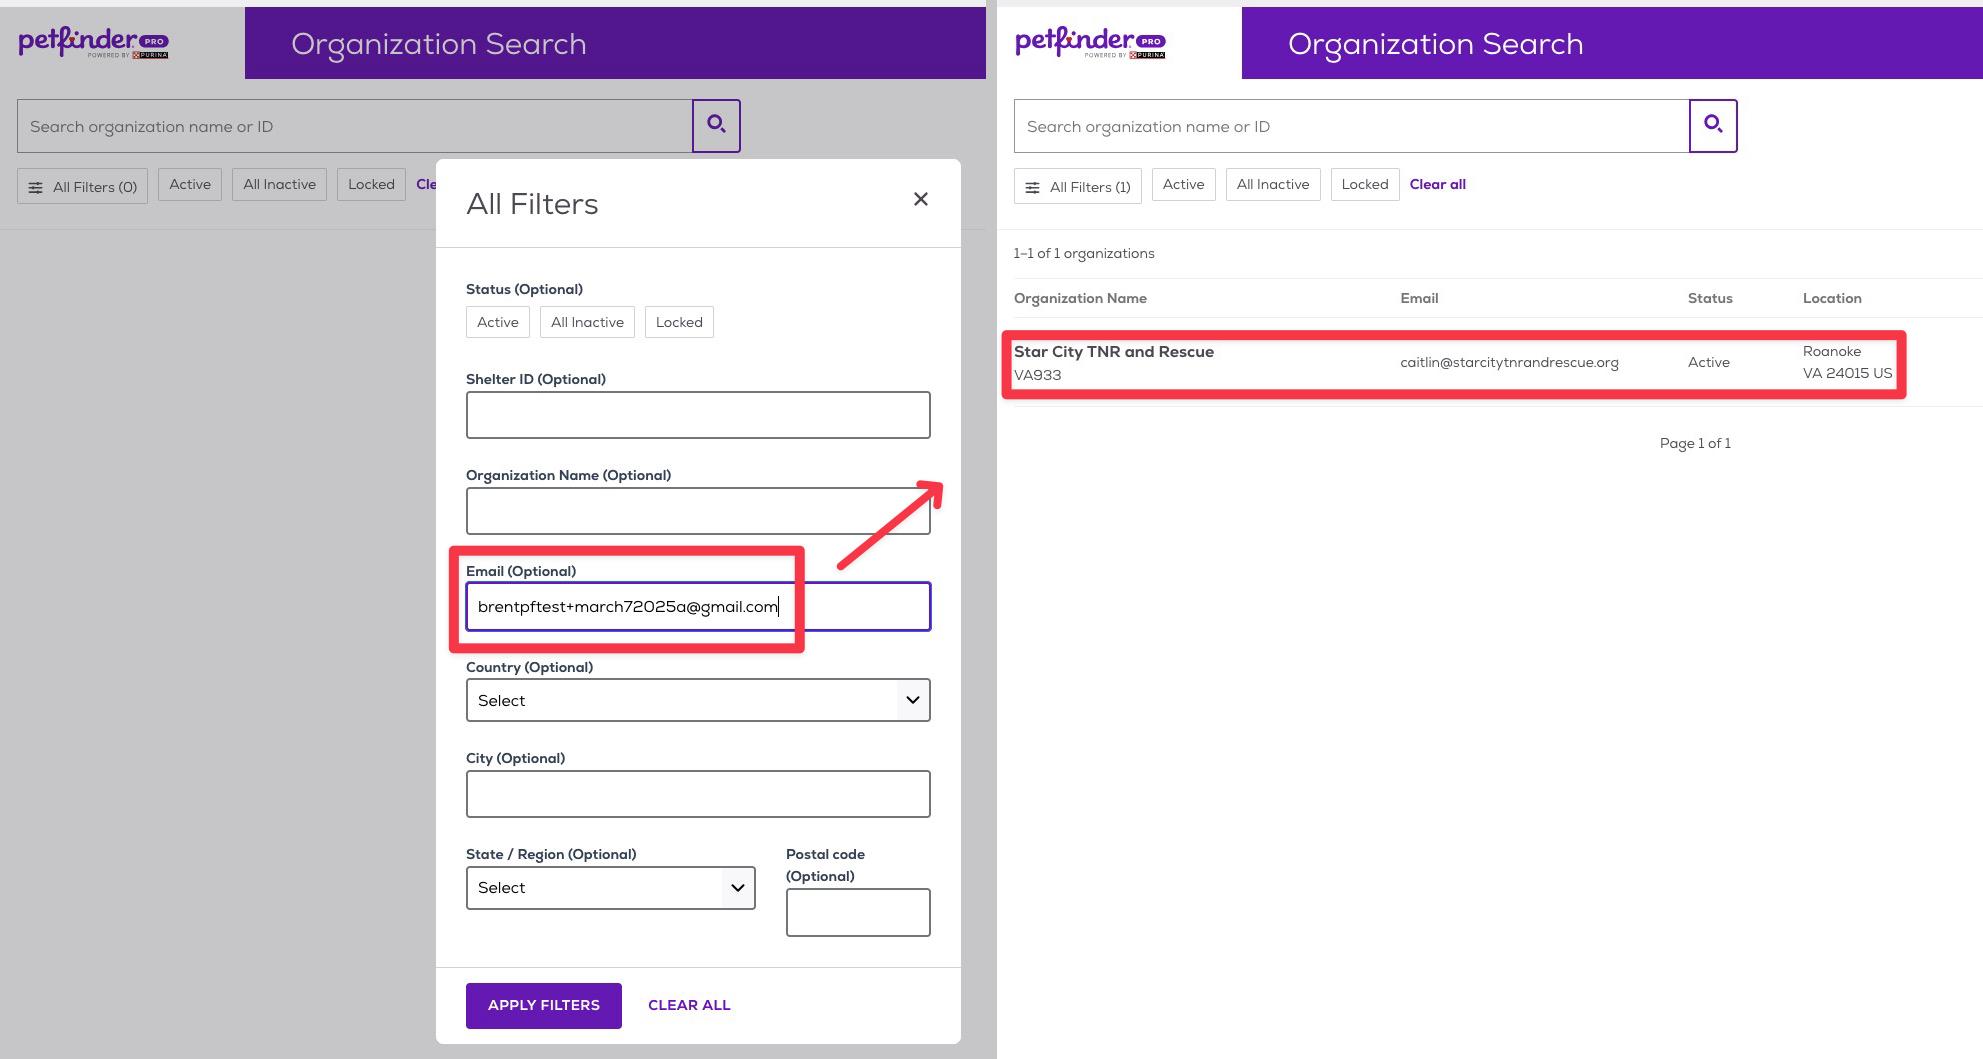The height and width of the screenshot is (1059, 1983).
Task: Expand the State / Region dropdown
Action: pos(610,888)
